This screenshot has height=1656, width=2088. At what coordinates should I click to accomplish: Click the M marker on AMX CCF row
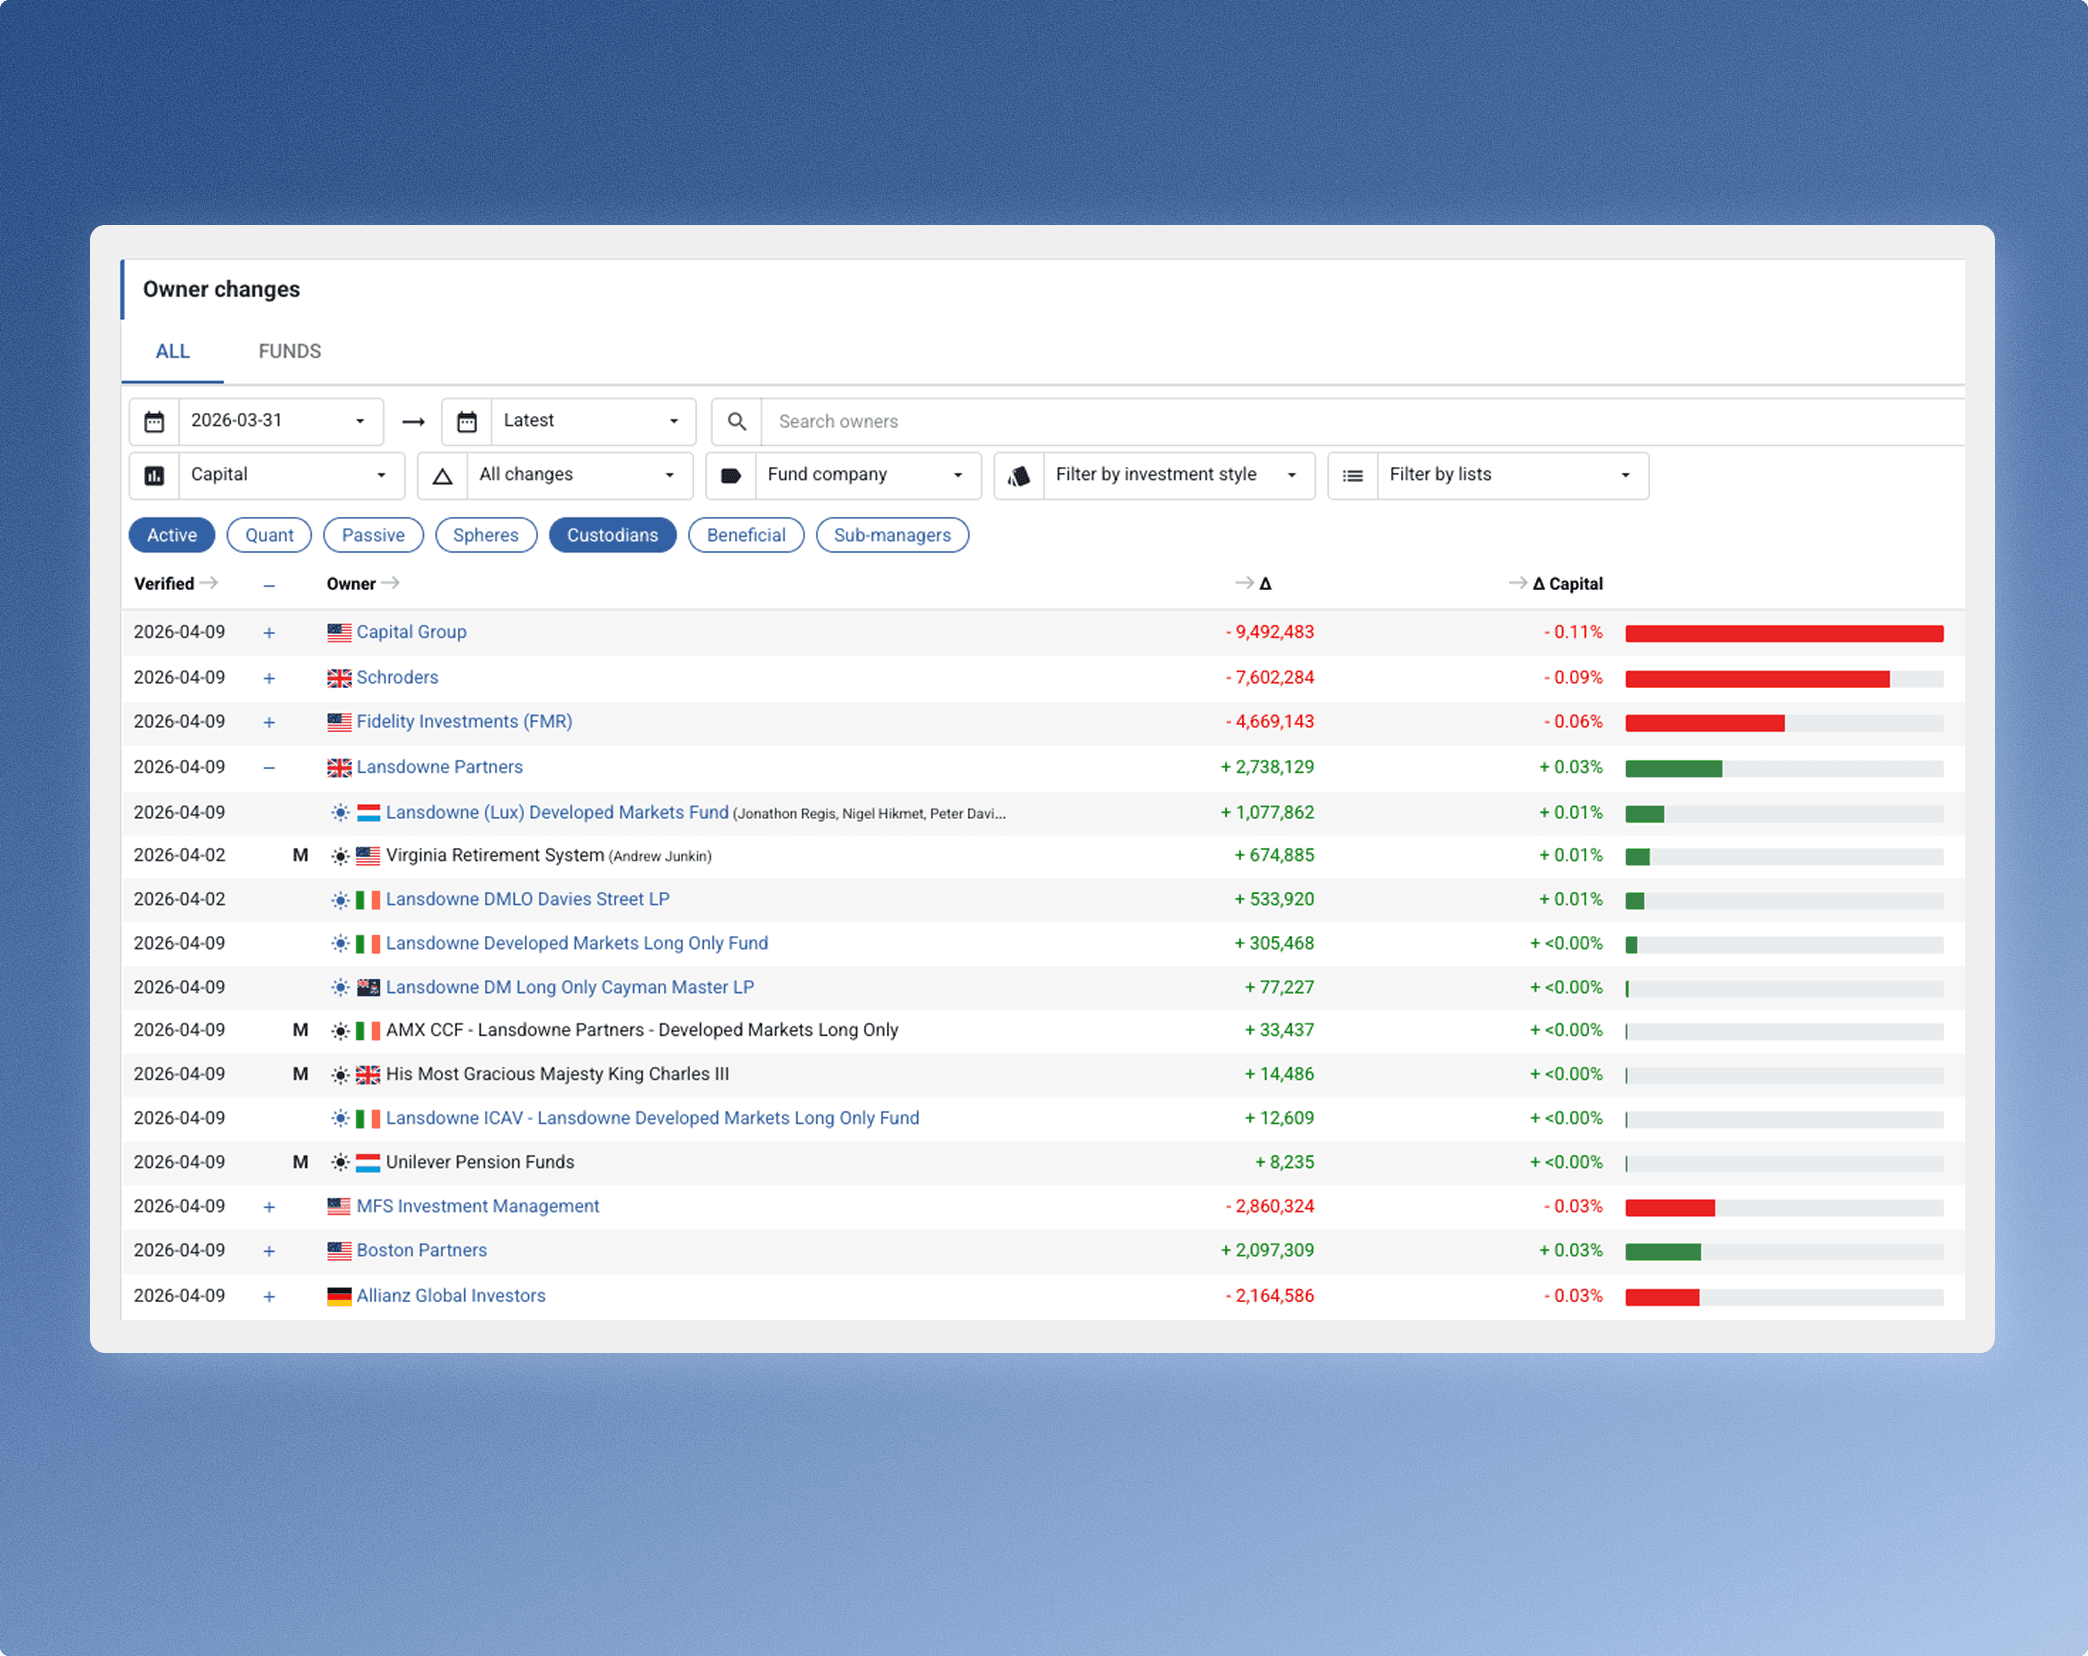[300, 1030]
